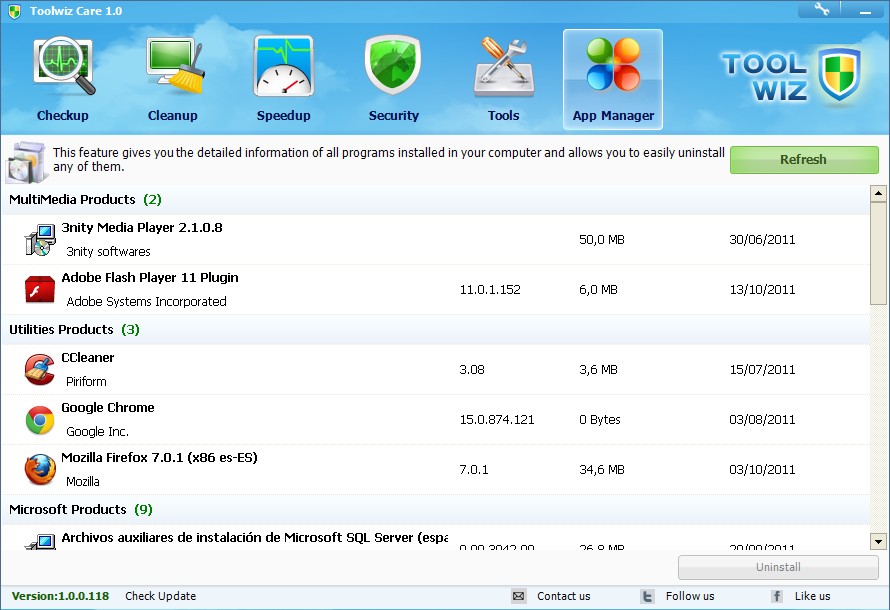
Task: Click the Speedup tab label
Action: click(x=283, y=115)
